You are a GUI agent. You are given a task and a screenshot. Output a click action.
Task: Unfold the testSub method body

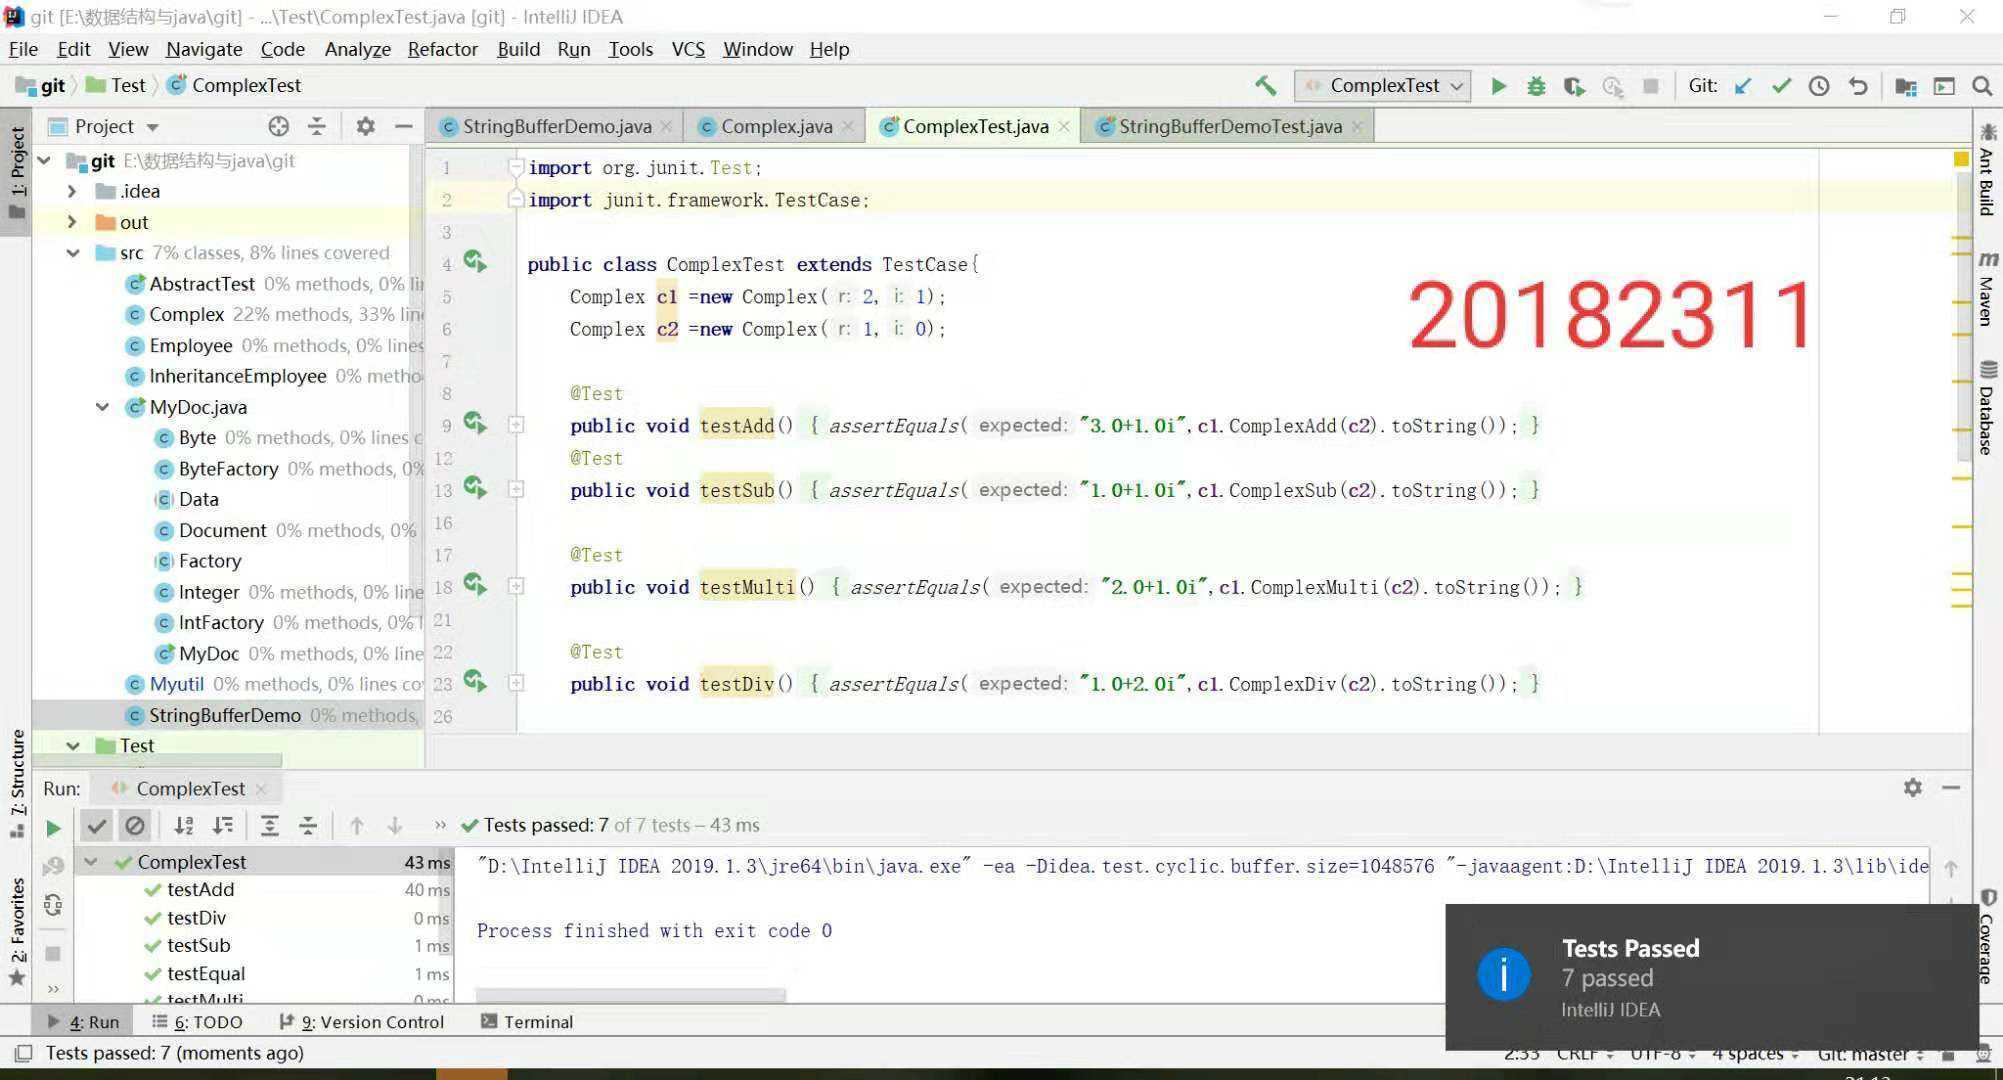pos(516,490)
